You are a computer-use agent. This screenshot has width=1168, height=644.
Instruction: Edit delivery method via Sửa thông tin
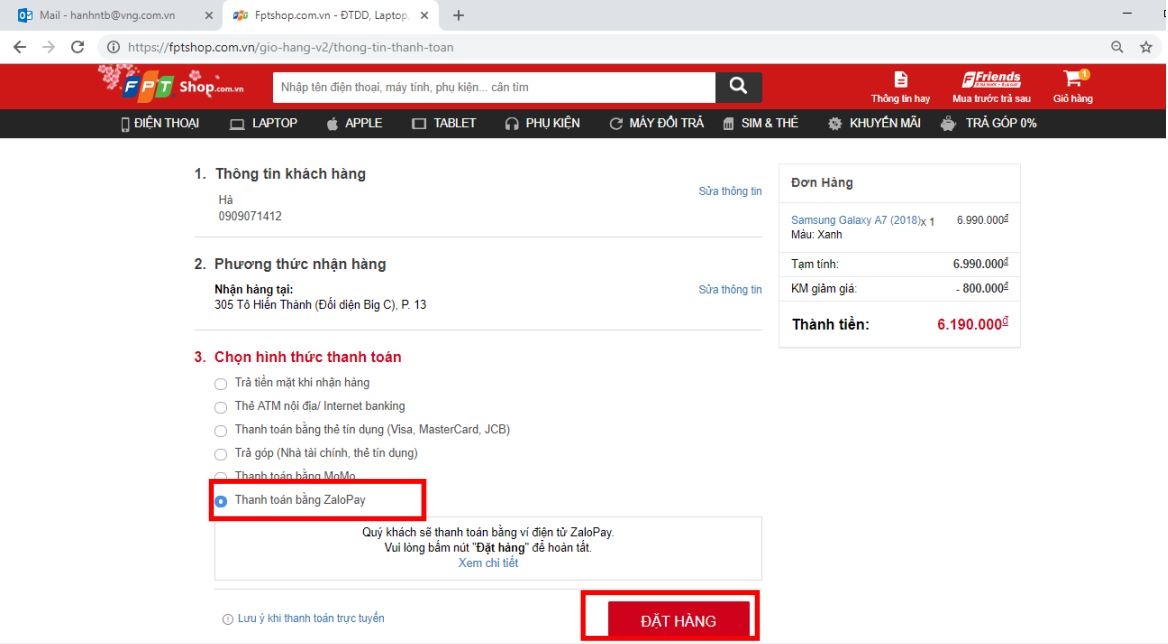click(730, 290)
